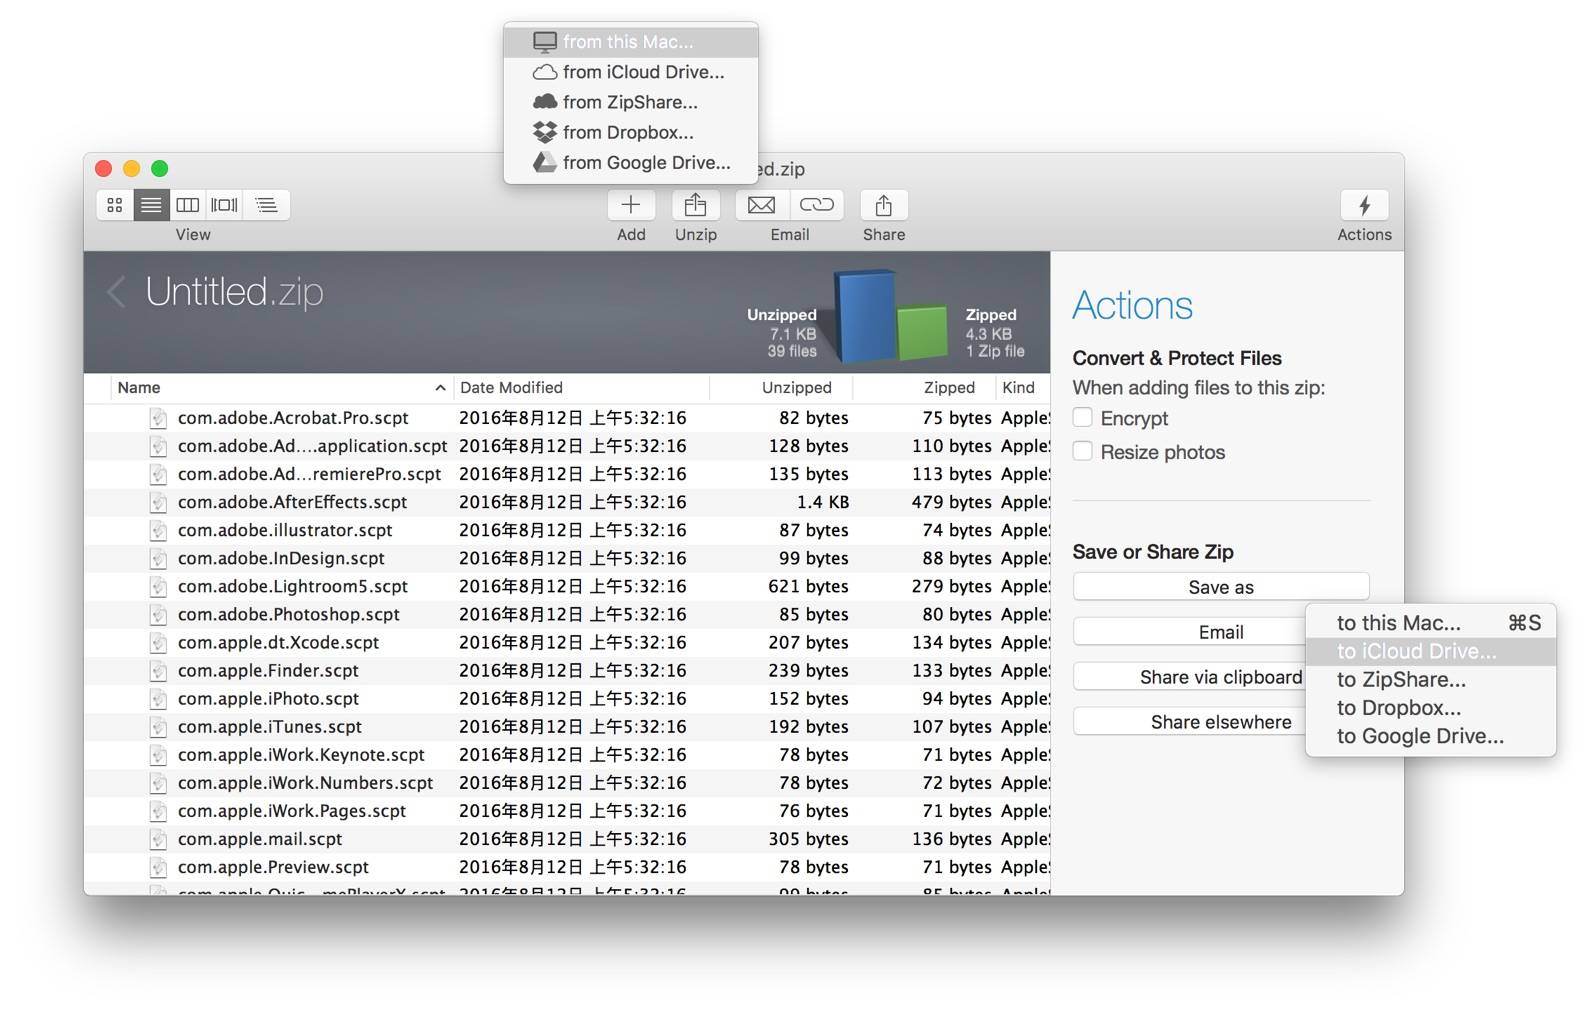This screenshot has width=1586, height=1012.
Task: Enable the Encrypt checkbox
Action: pos(1082,417)
